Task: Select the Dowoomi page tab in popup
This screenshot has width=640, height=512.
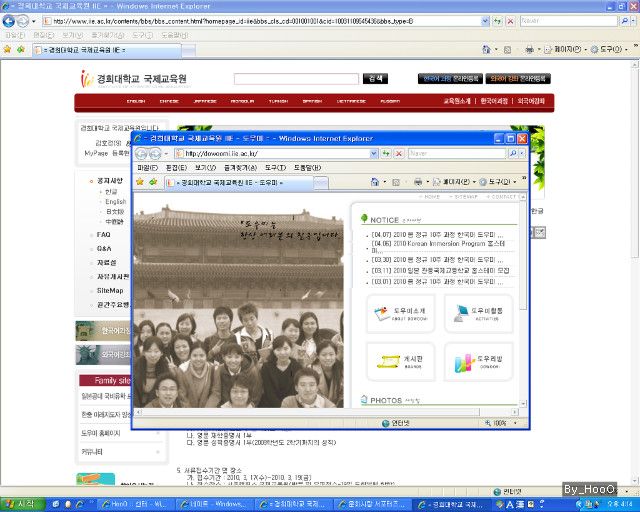Action: coord(238,183)
